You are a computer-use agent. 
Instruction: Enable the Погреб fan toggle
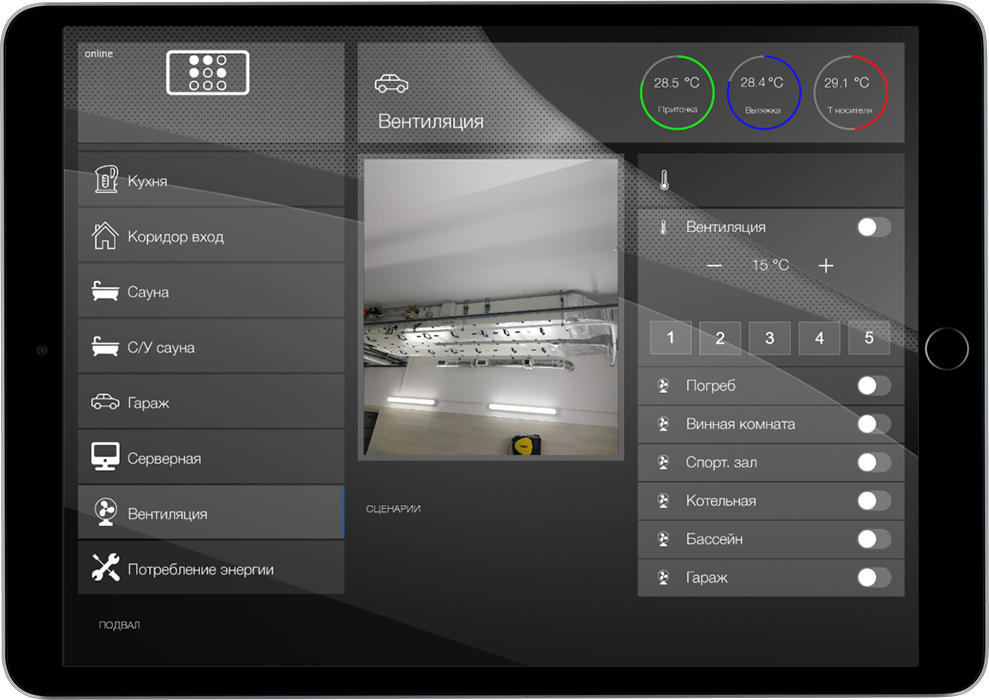(873, 386)
